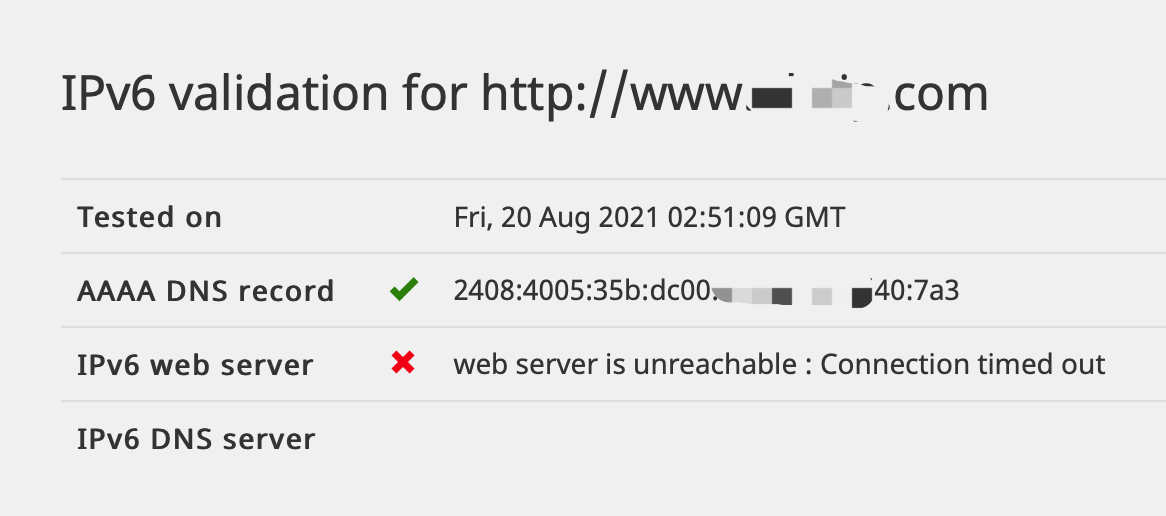Click the red X beside IPv6 web server
Viewport: 1166px width, 516px height.
(403, 363)
